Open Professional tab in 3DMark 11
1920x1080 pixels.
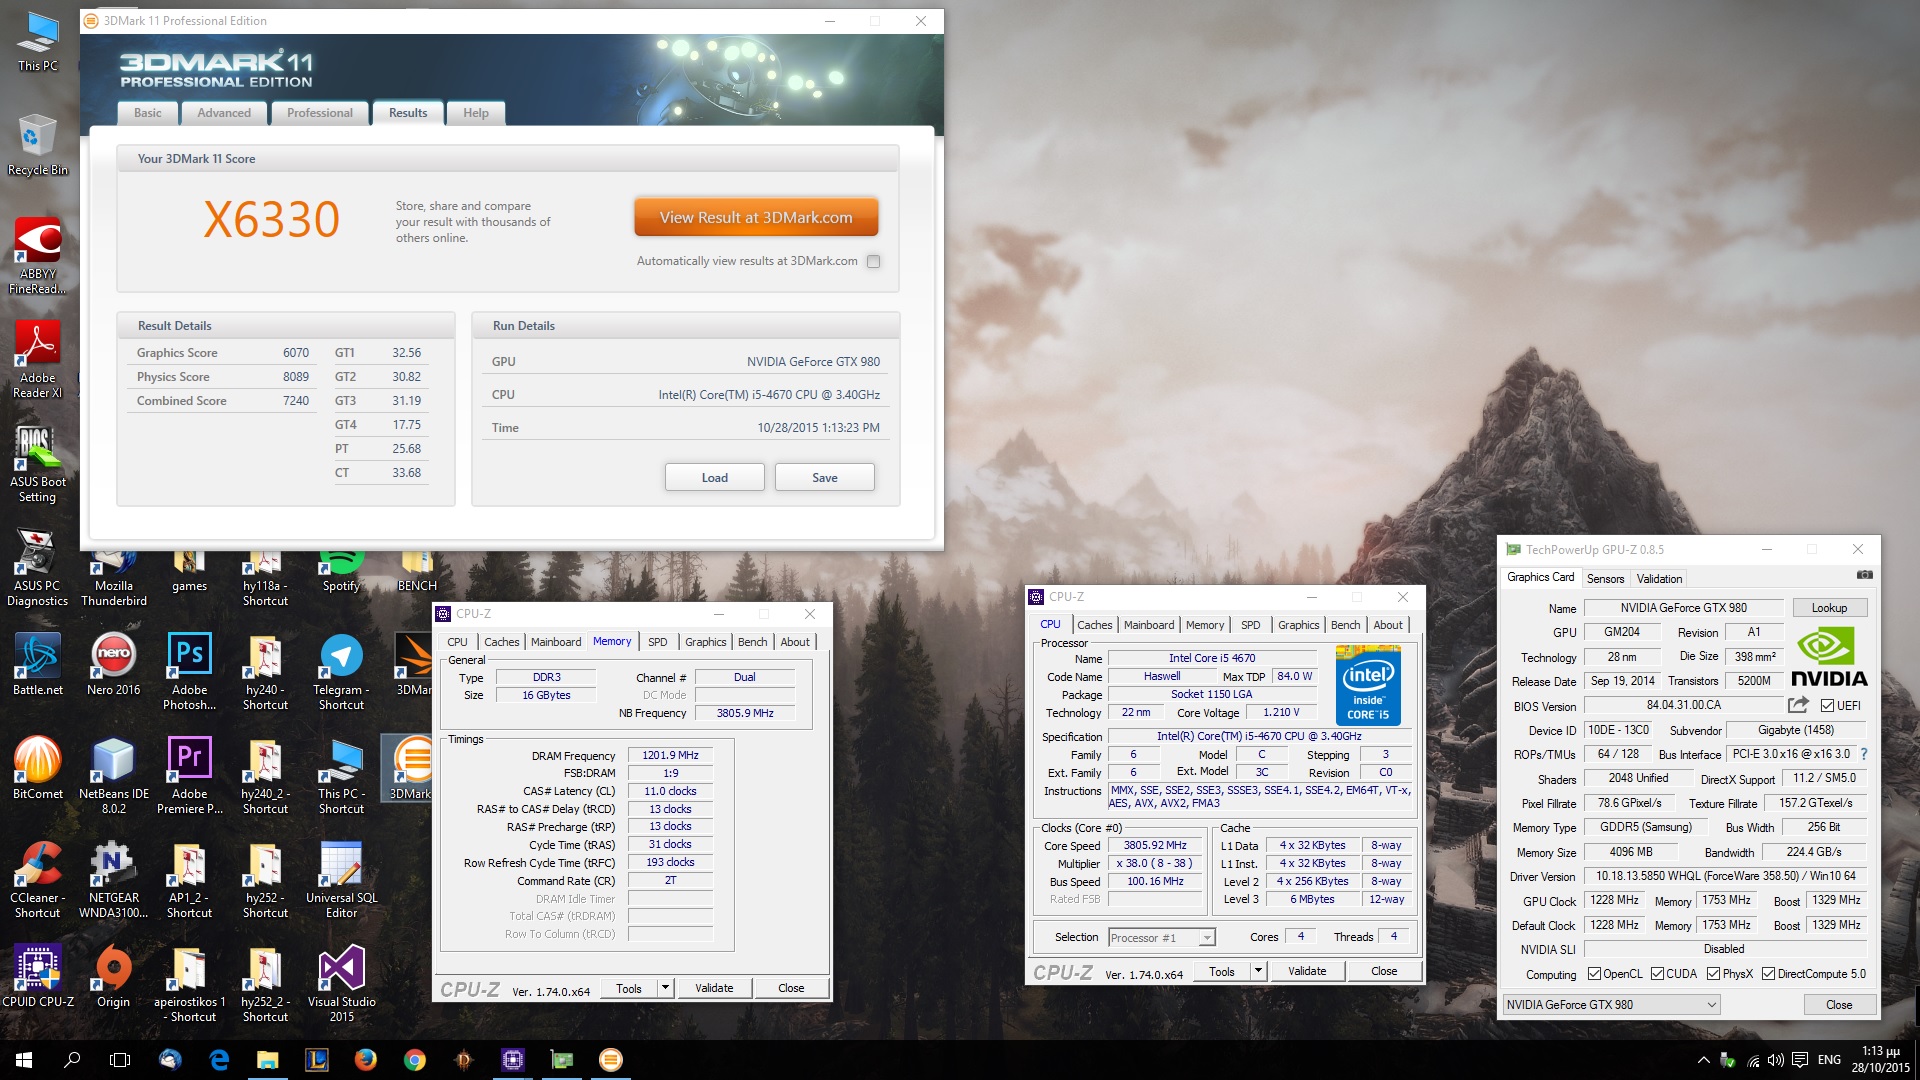pos(320,113)
